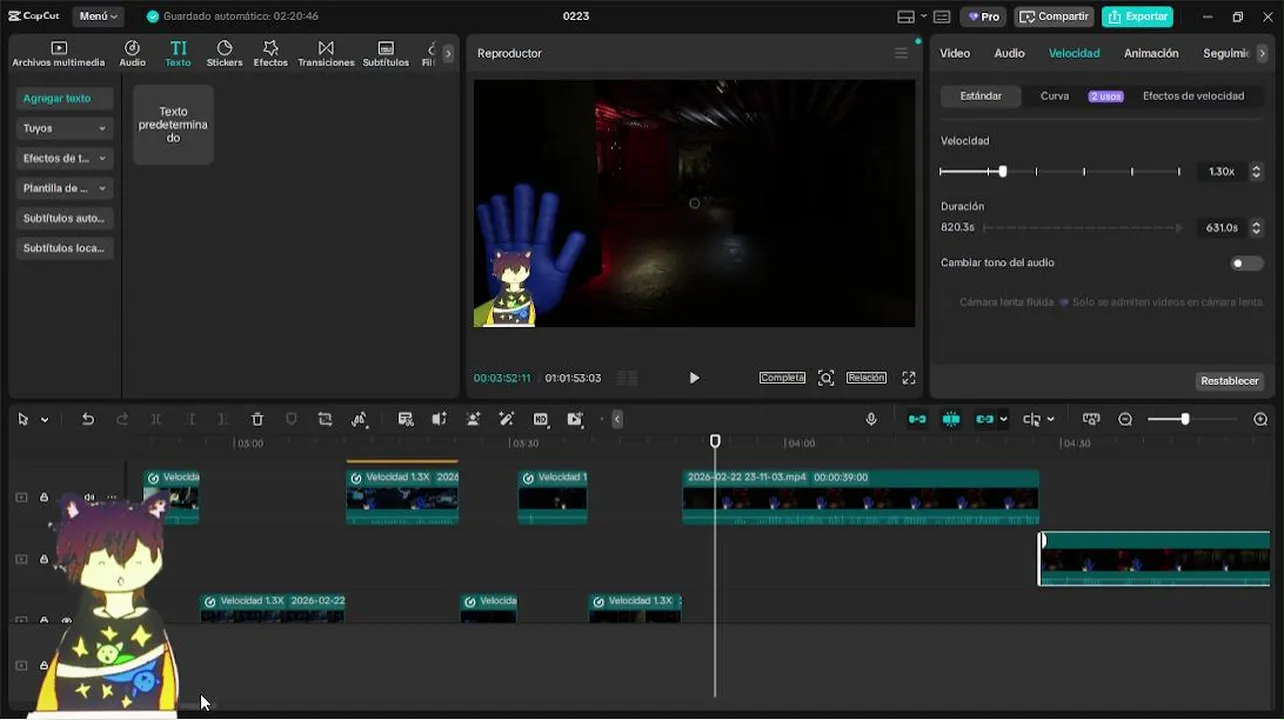Click Agregar texto in the sidebar

pyautogui.click(x=64, y=98)
